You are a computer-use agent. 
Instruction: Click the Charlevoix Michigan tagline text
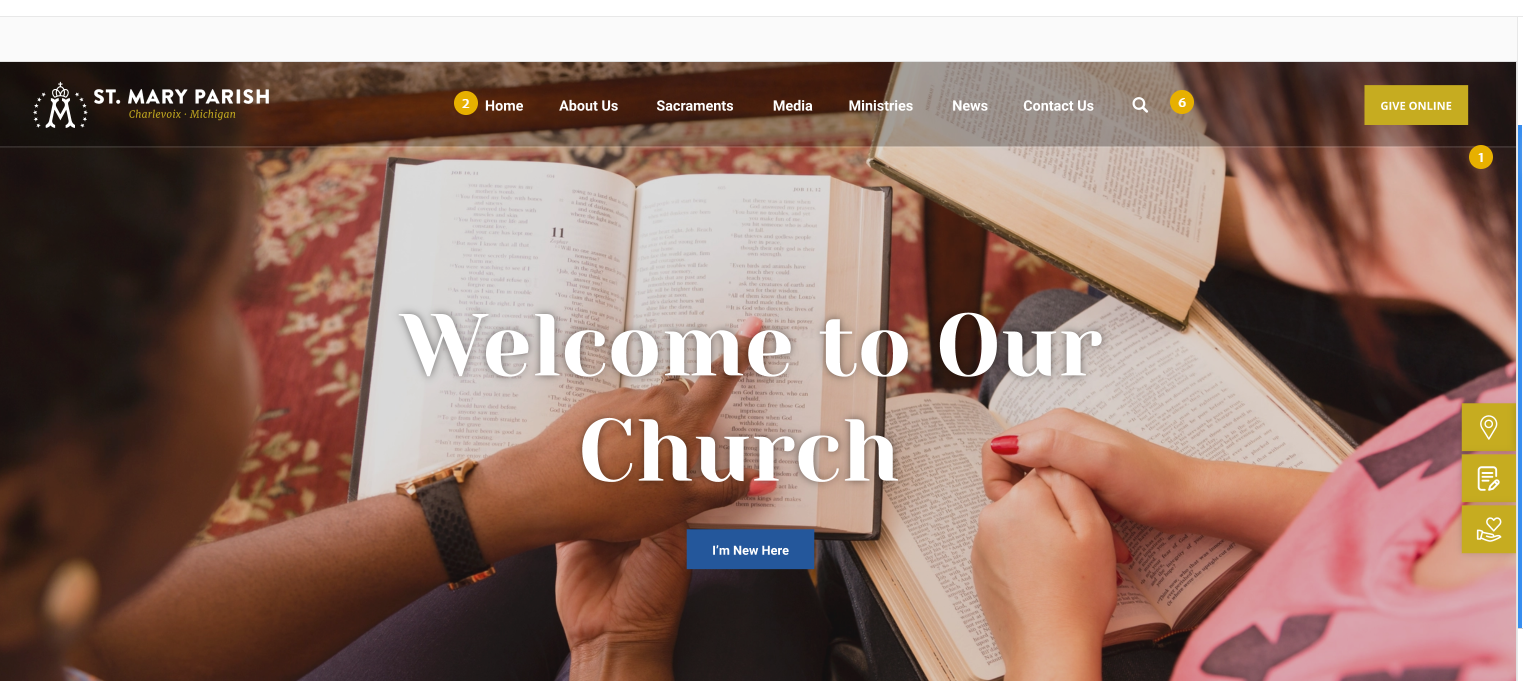pos(182,114)
